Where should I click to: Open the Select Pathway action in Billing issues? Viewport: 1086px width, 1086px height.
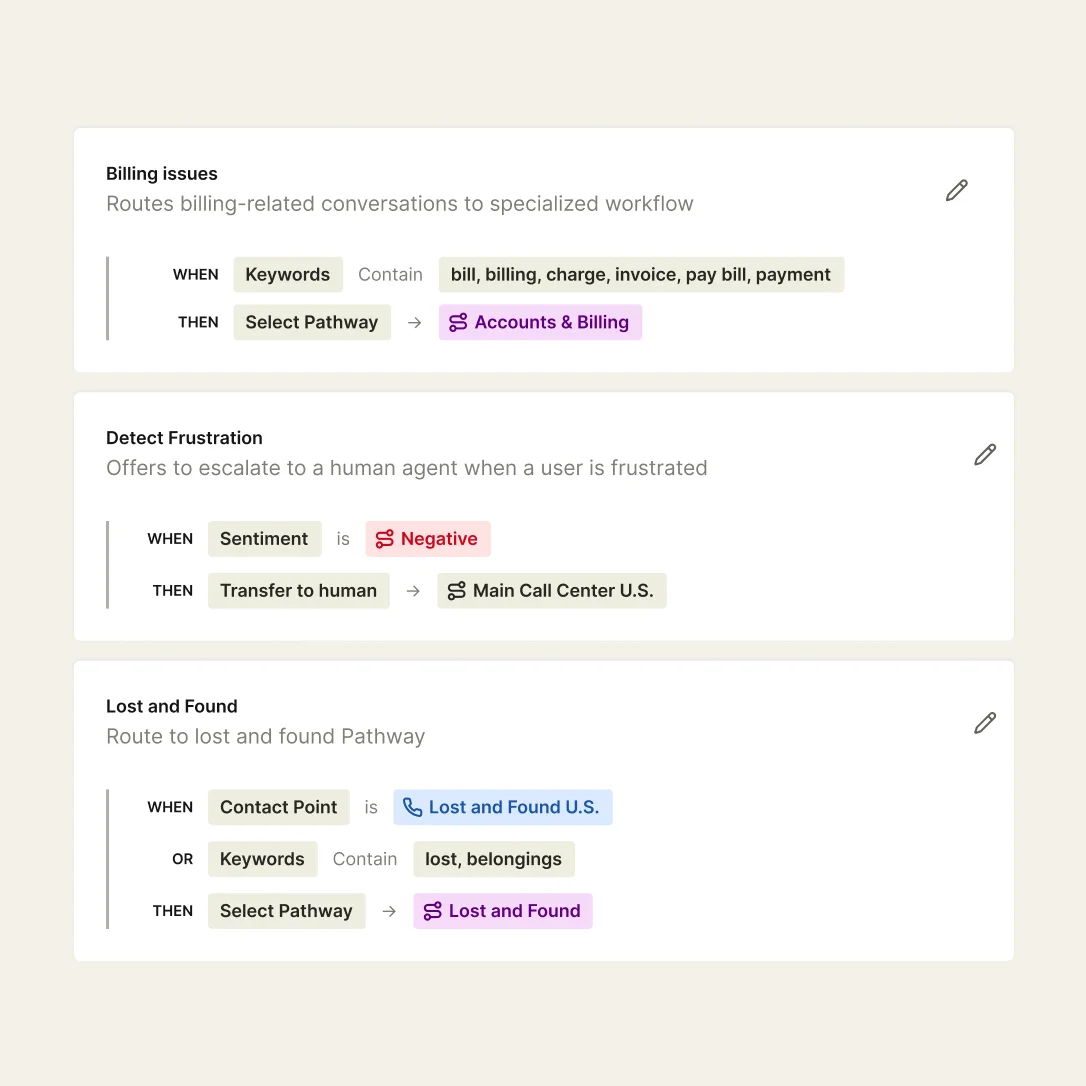311,322
